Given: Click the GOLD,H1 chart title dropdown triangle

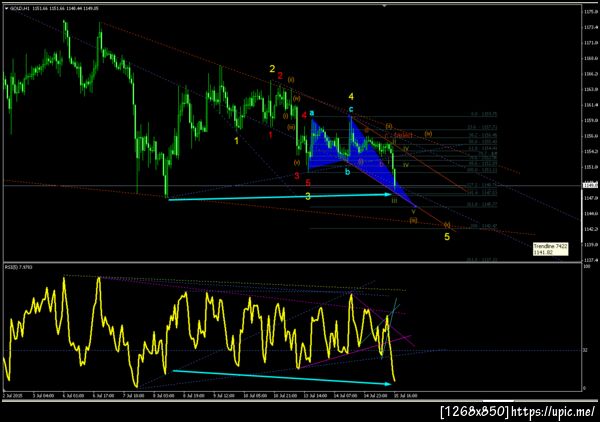Looking at the screenshot, I should (x=7, y=8).
